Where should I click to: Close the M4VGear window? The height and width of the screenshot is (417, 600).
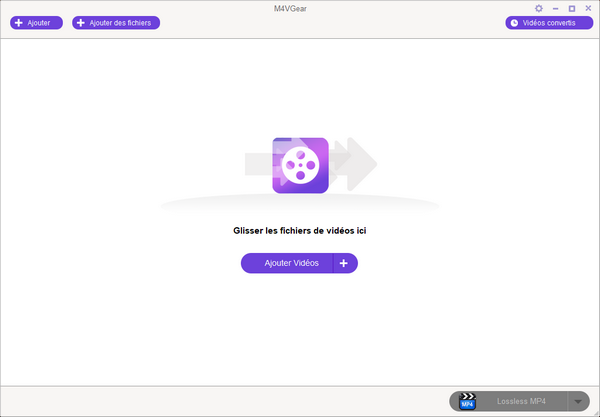tap(588, 8)
